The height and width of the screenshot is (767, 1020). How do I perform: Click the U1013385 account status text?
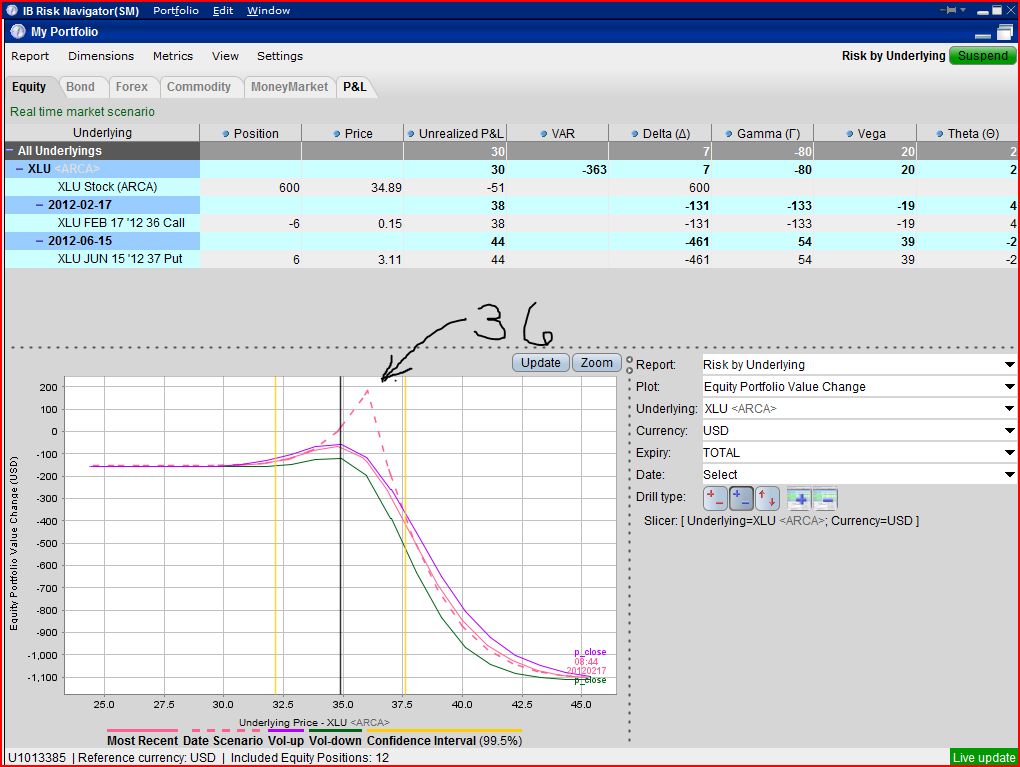37,758
